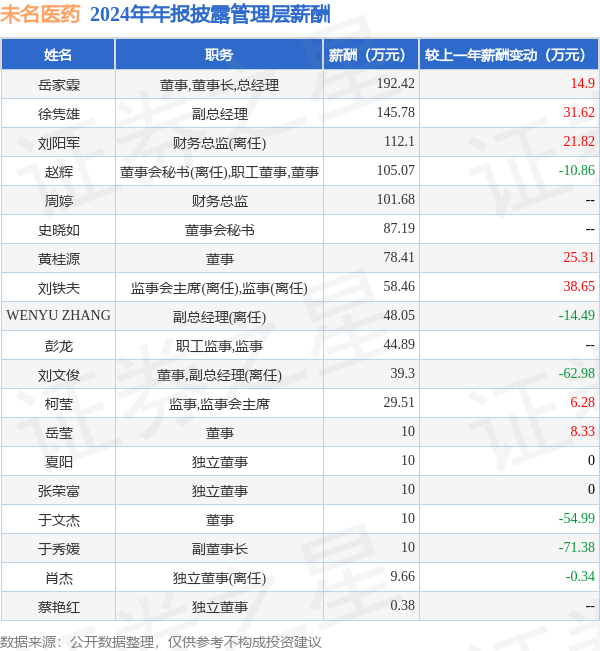Image resolution: width=600 pixels, height=651 pixels.
Task: Select the name 刘文俊
Action: click(x=59, y=375)
